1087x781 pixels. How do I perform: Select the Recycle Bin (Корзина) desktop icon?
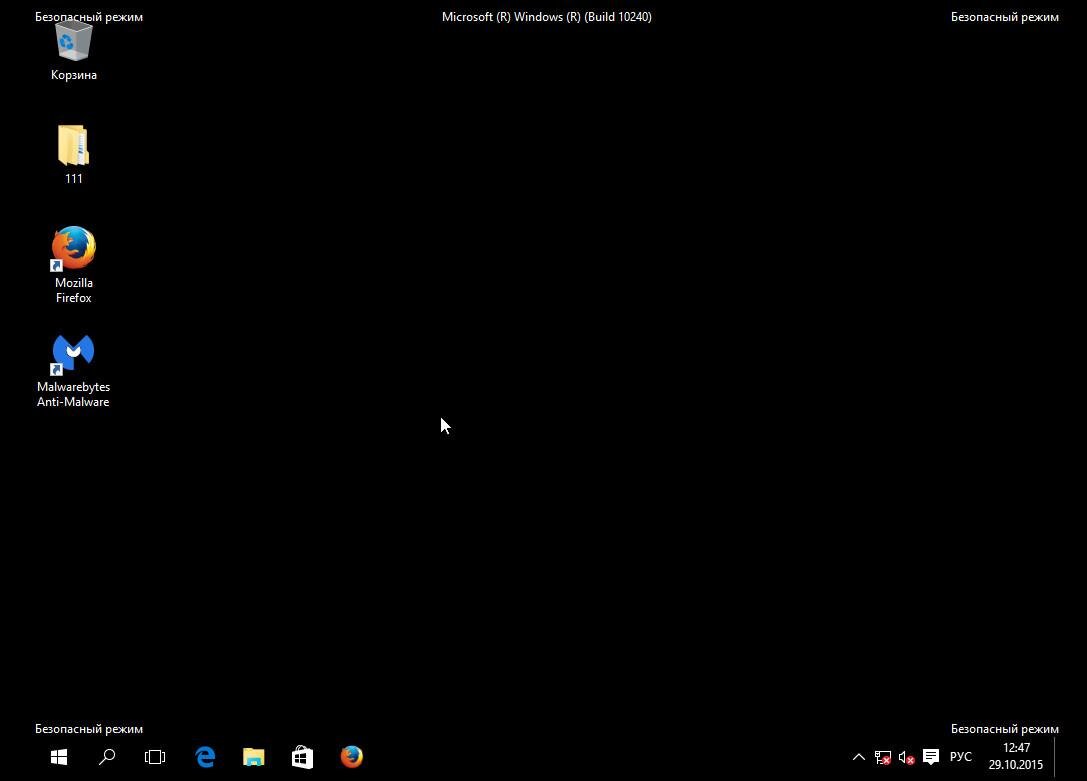click(x=73, y=51)
